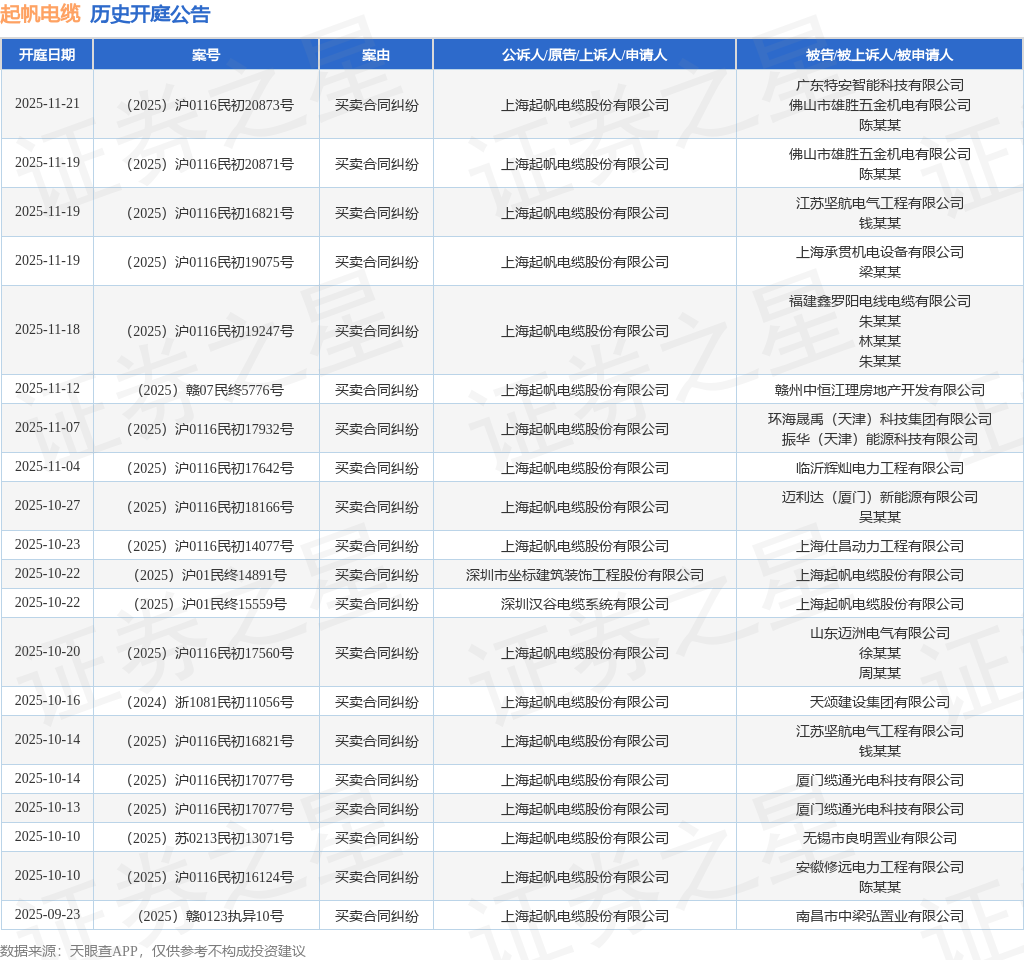Viewport: 1024px width, 960px height.
Task: Click case number 沪01民终14891号
Action: click(x=210, y=575)
